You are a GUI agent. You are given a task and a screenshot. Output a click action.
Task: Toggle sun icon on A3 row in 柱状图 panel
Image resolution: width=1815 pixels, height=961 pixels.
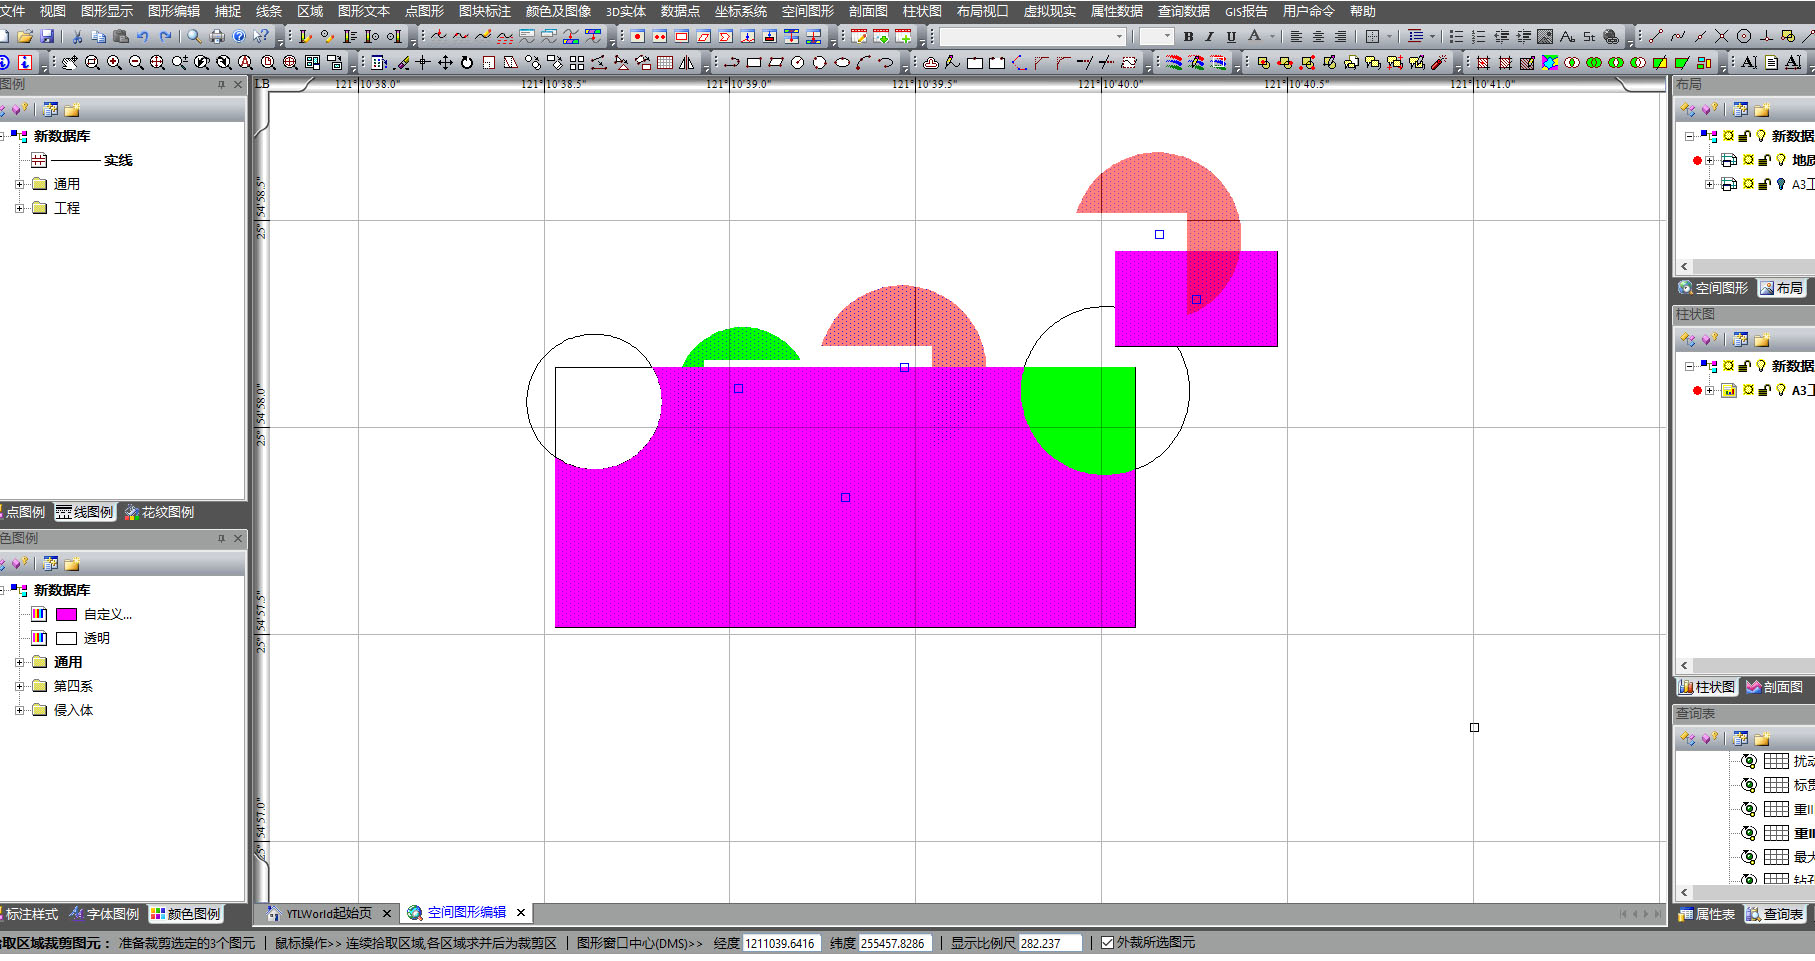[x=1748, y=390]
